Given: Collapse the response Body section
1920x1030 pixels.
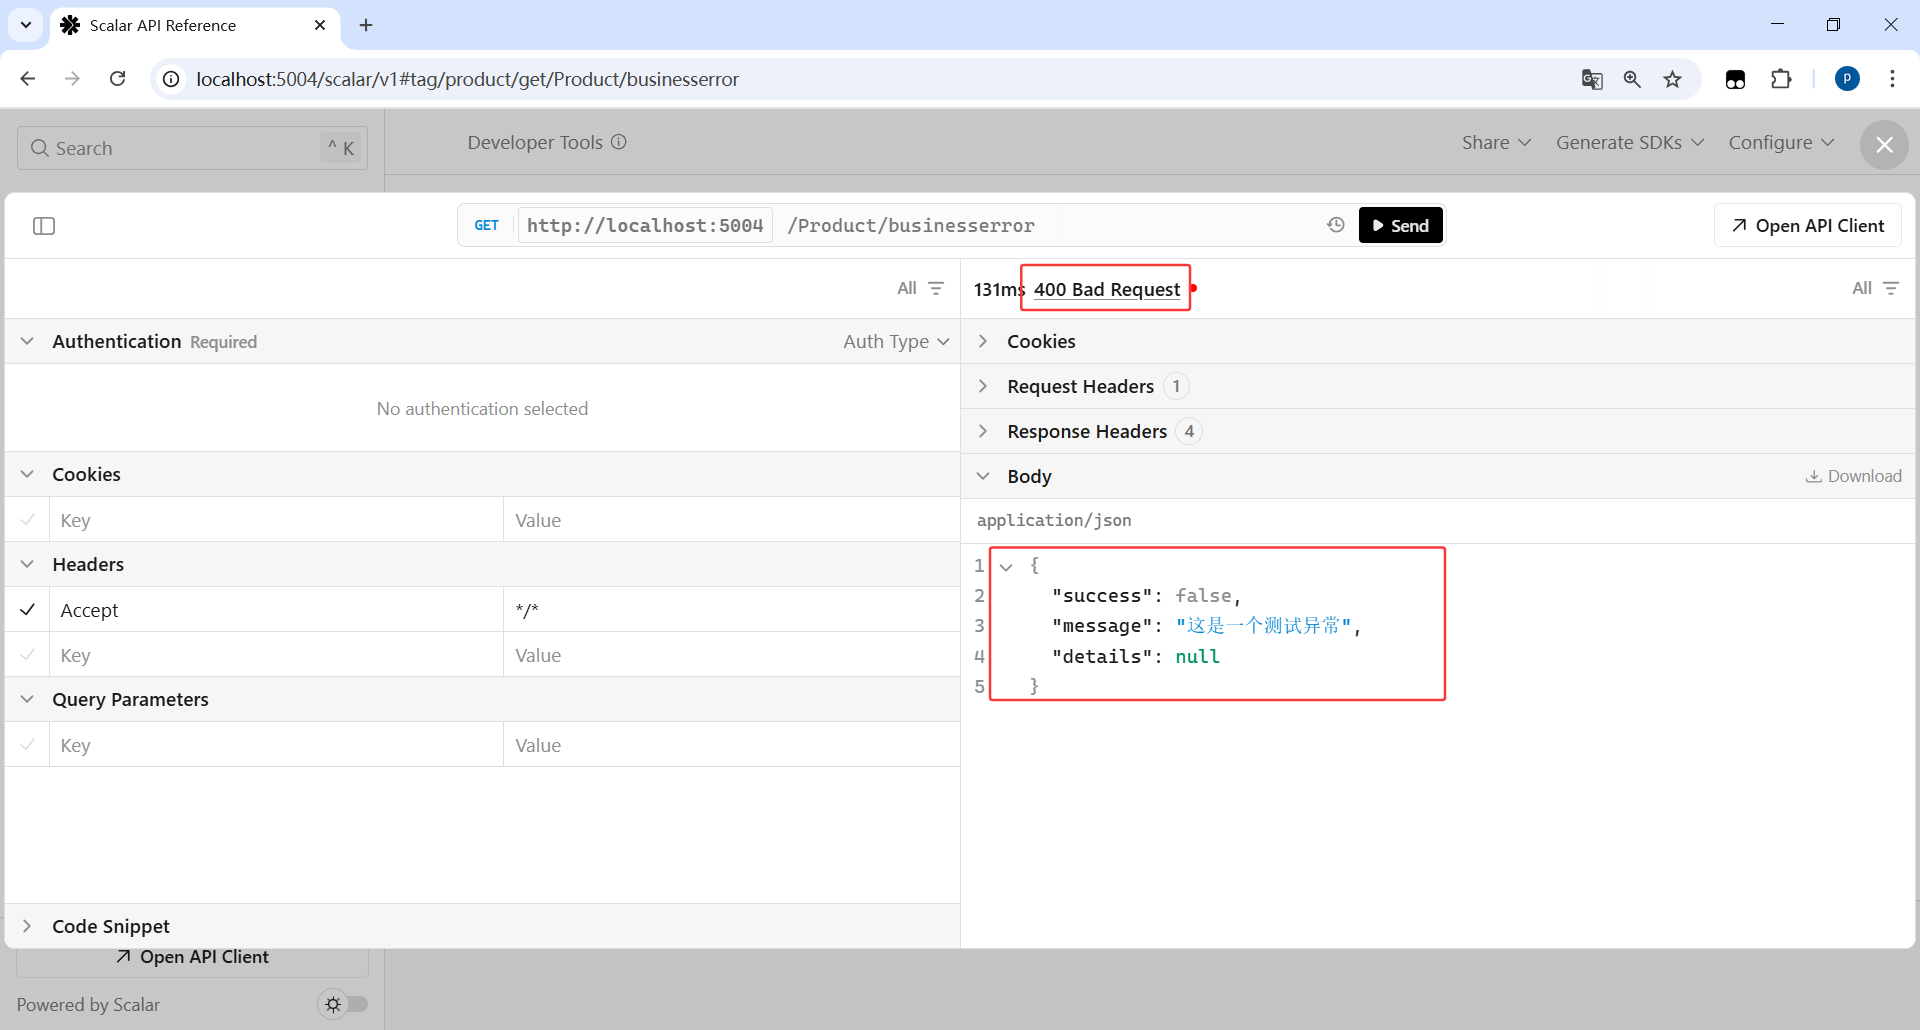Looking at the screenshot, I should tap(983, 476).
